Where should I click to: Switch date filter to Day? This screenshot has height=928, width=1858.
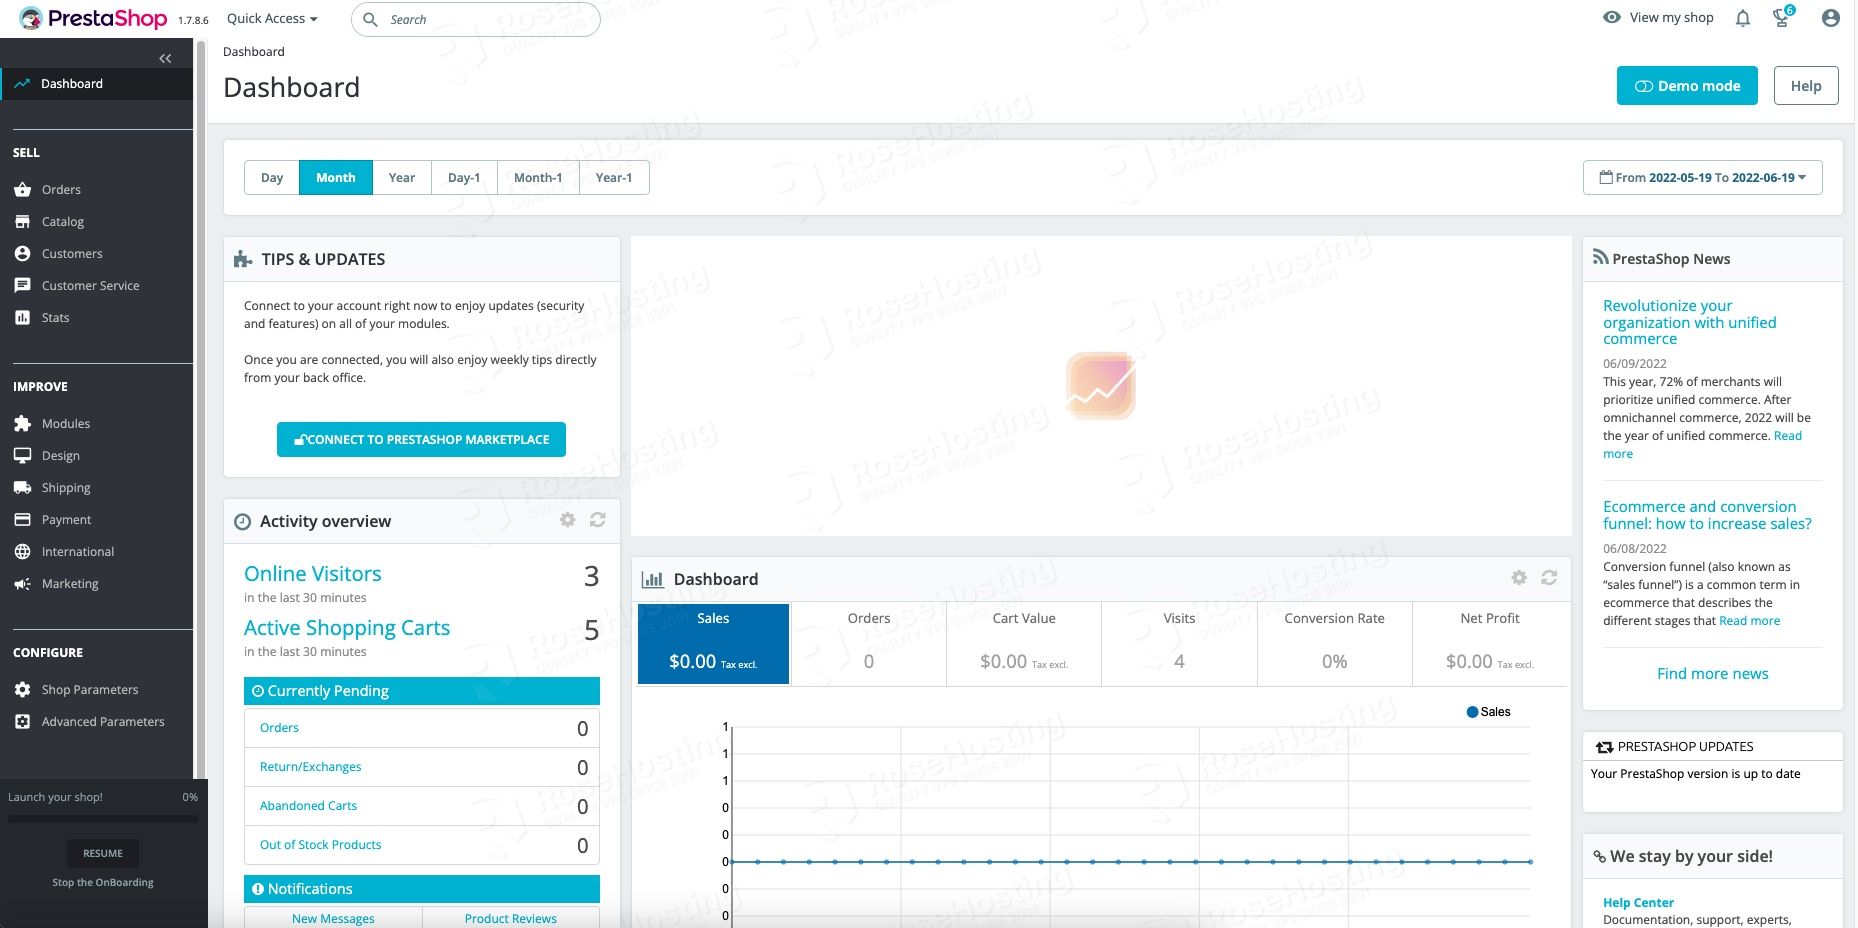[271, 177]
